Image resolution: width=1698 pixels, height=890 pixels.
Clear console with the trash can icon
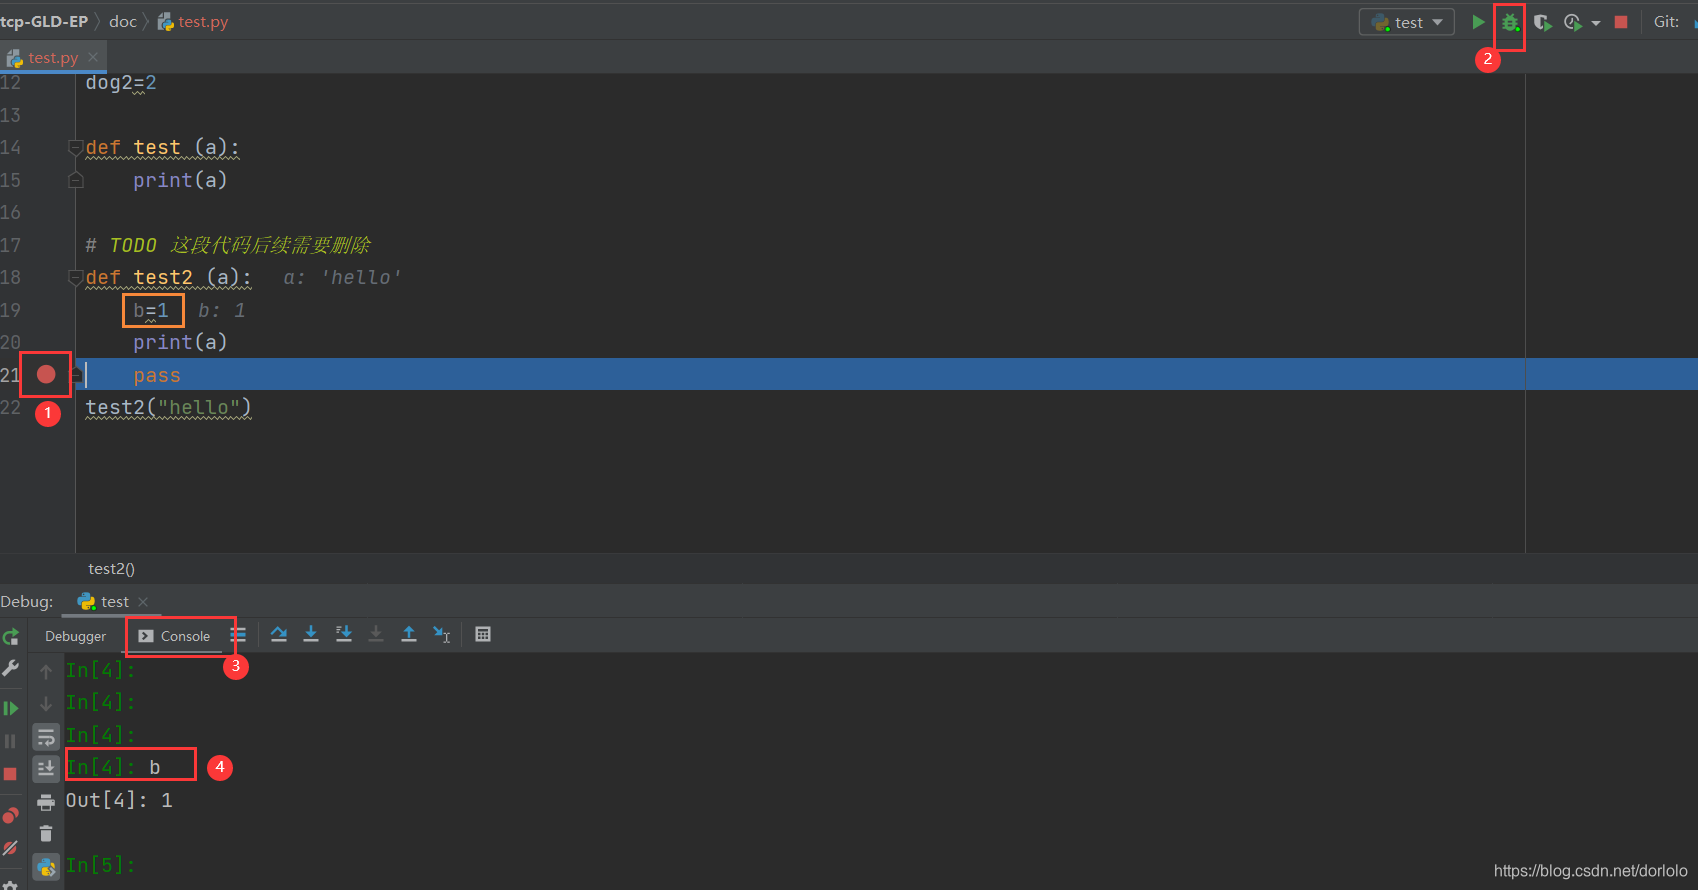click(x=46, y=833)
